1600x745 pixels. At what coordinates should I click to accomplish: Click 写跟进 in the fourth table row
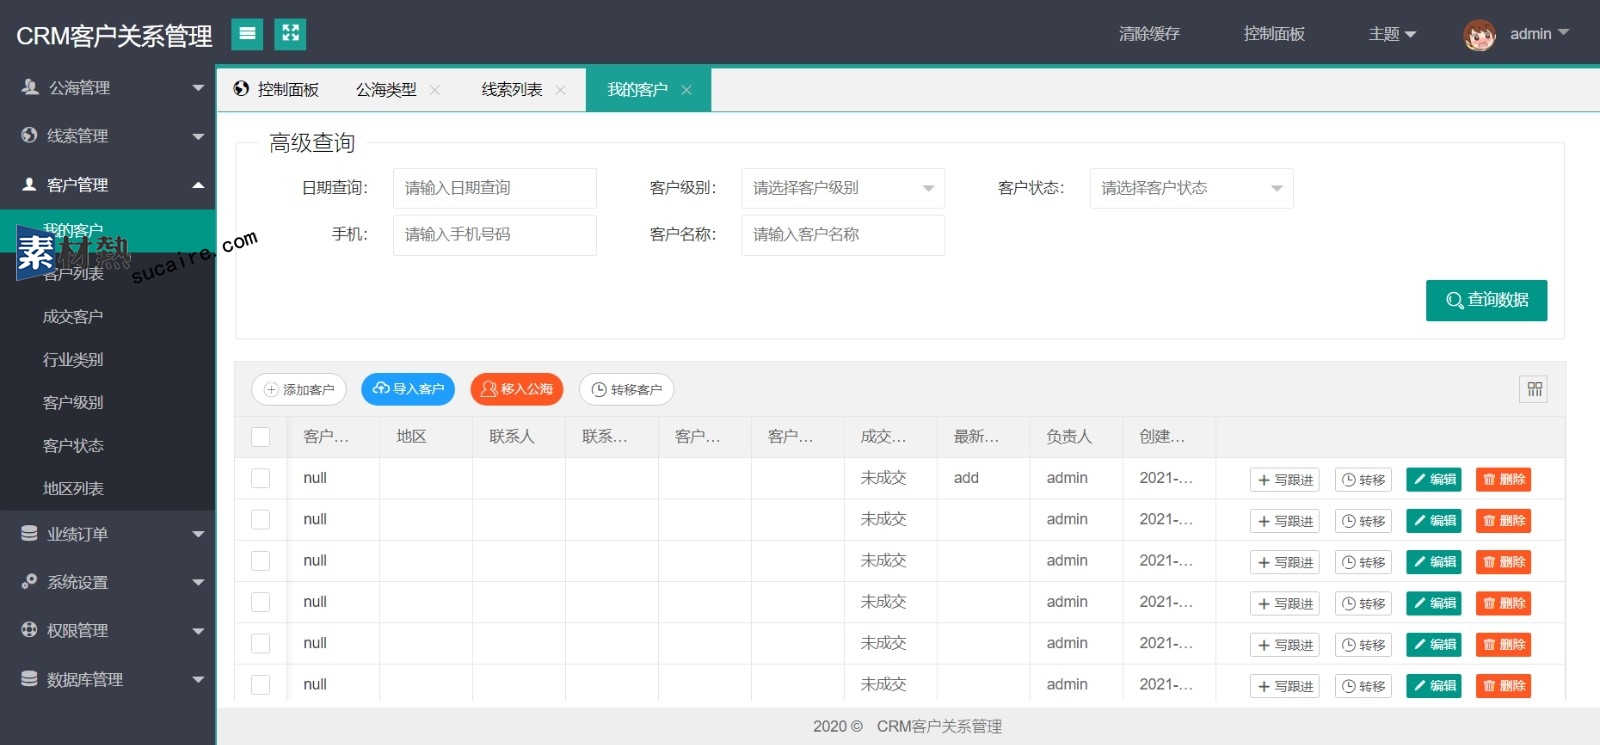point(1285,604)
